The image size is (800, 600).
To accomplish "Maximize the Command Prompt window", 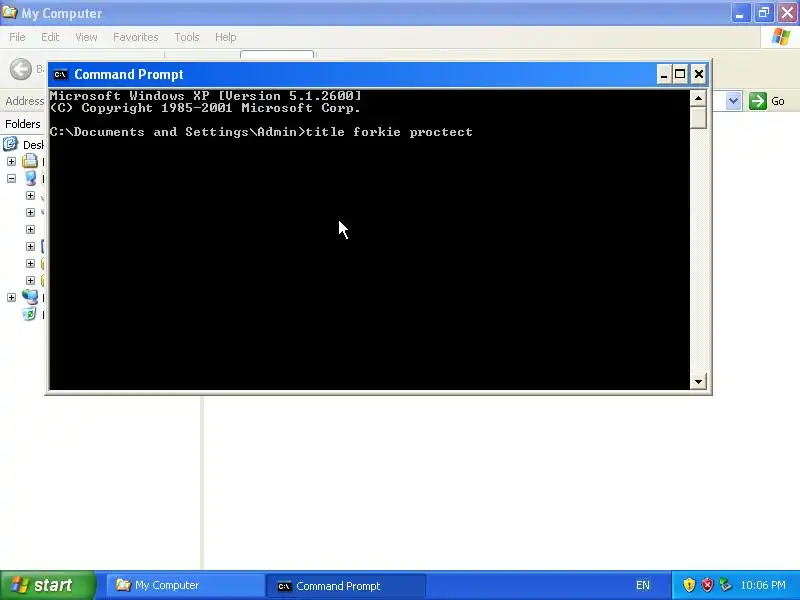I will point(680,74).
